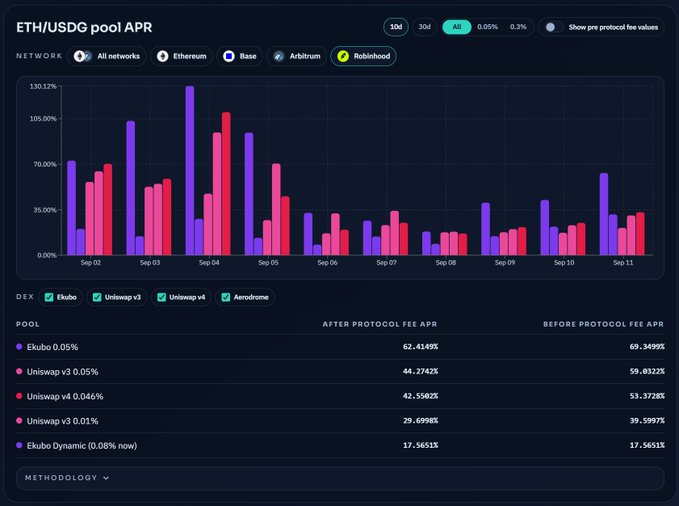
Task: Click the 105.00% y-axis label
Action: coord(43,119)
